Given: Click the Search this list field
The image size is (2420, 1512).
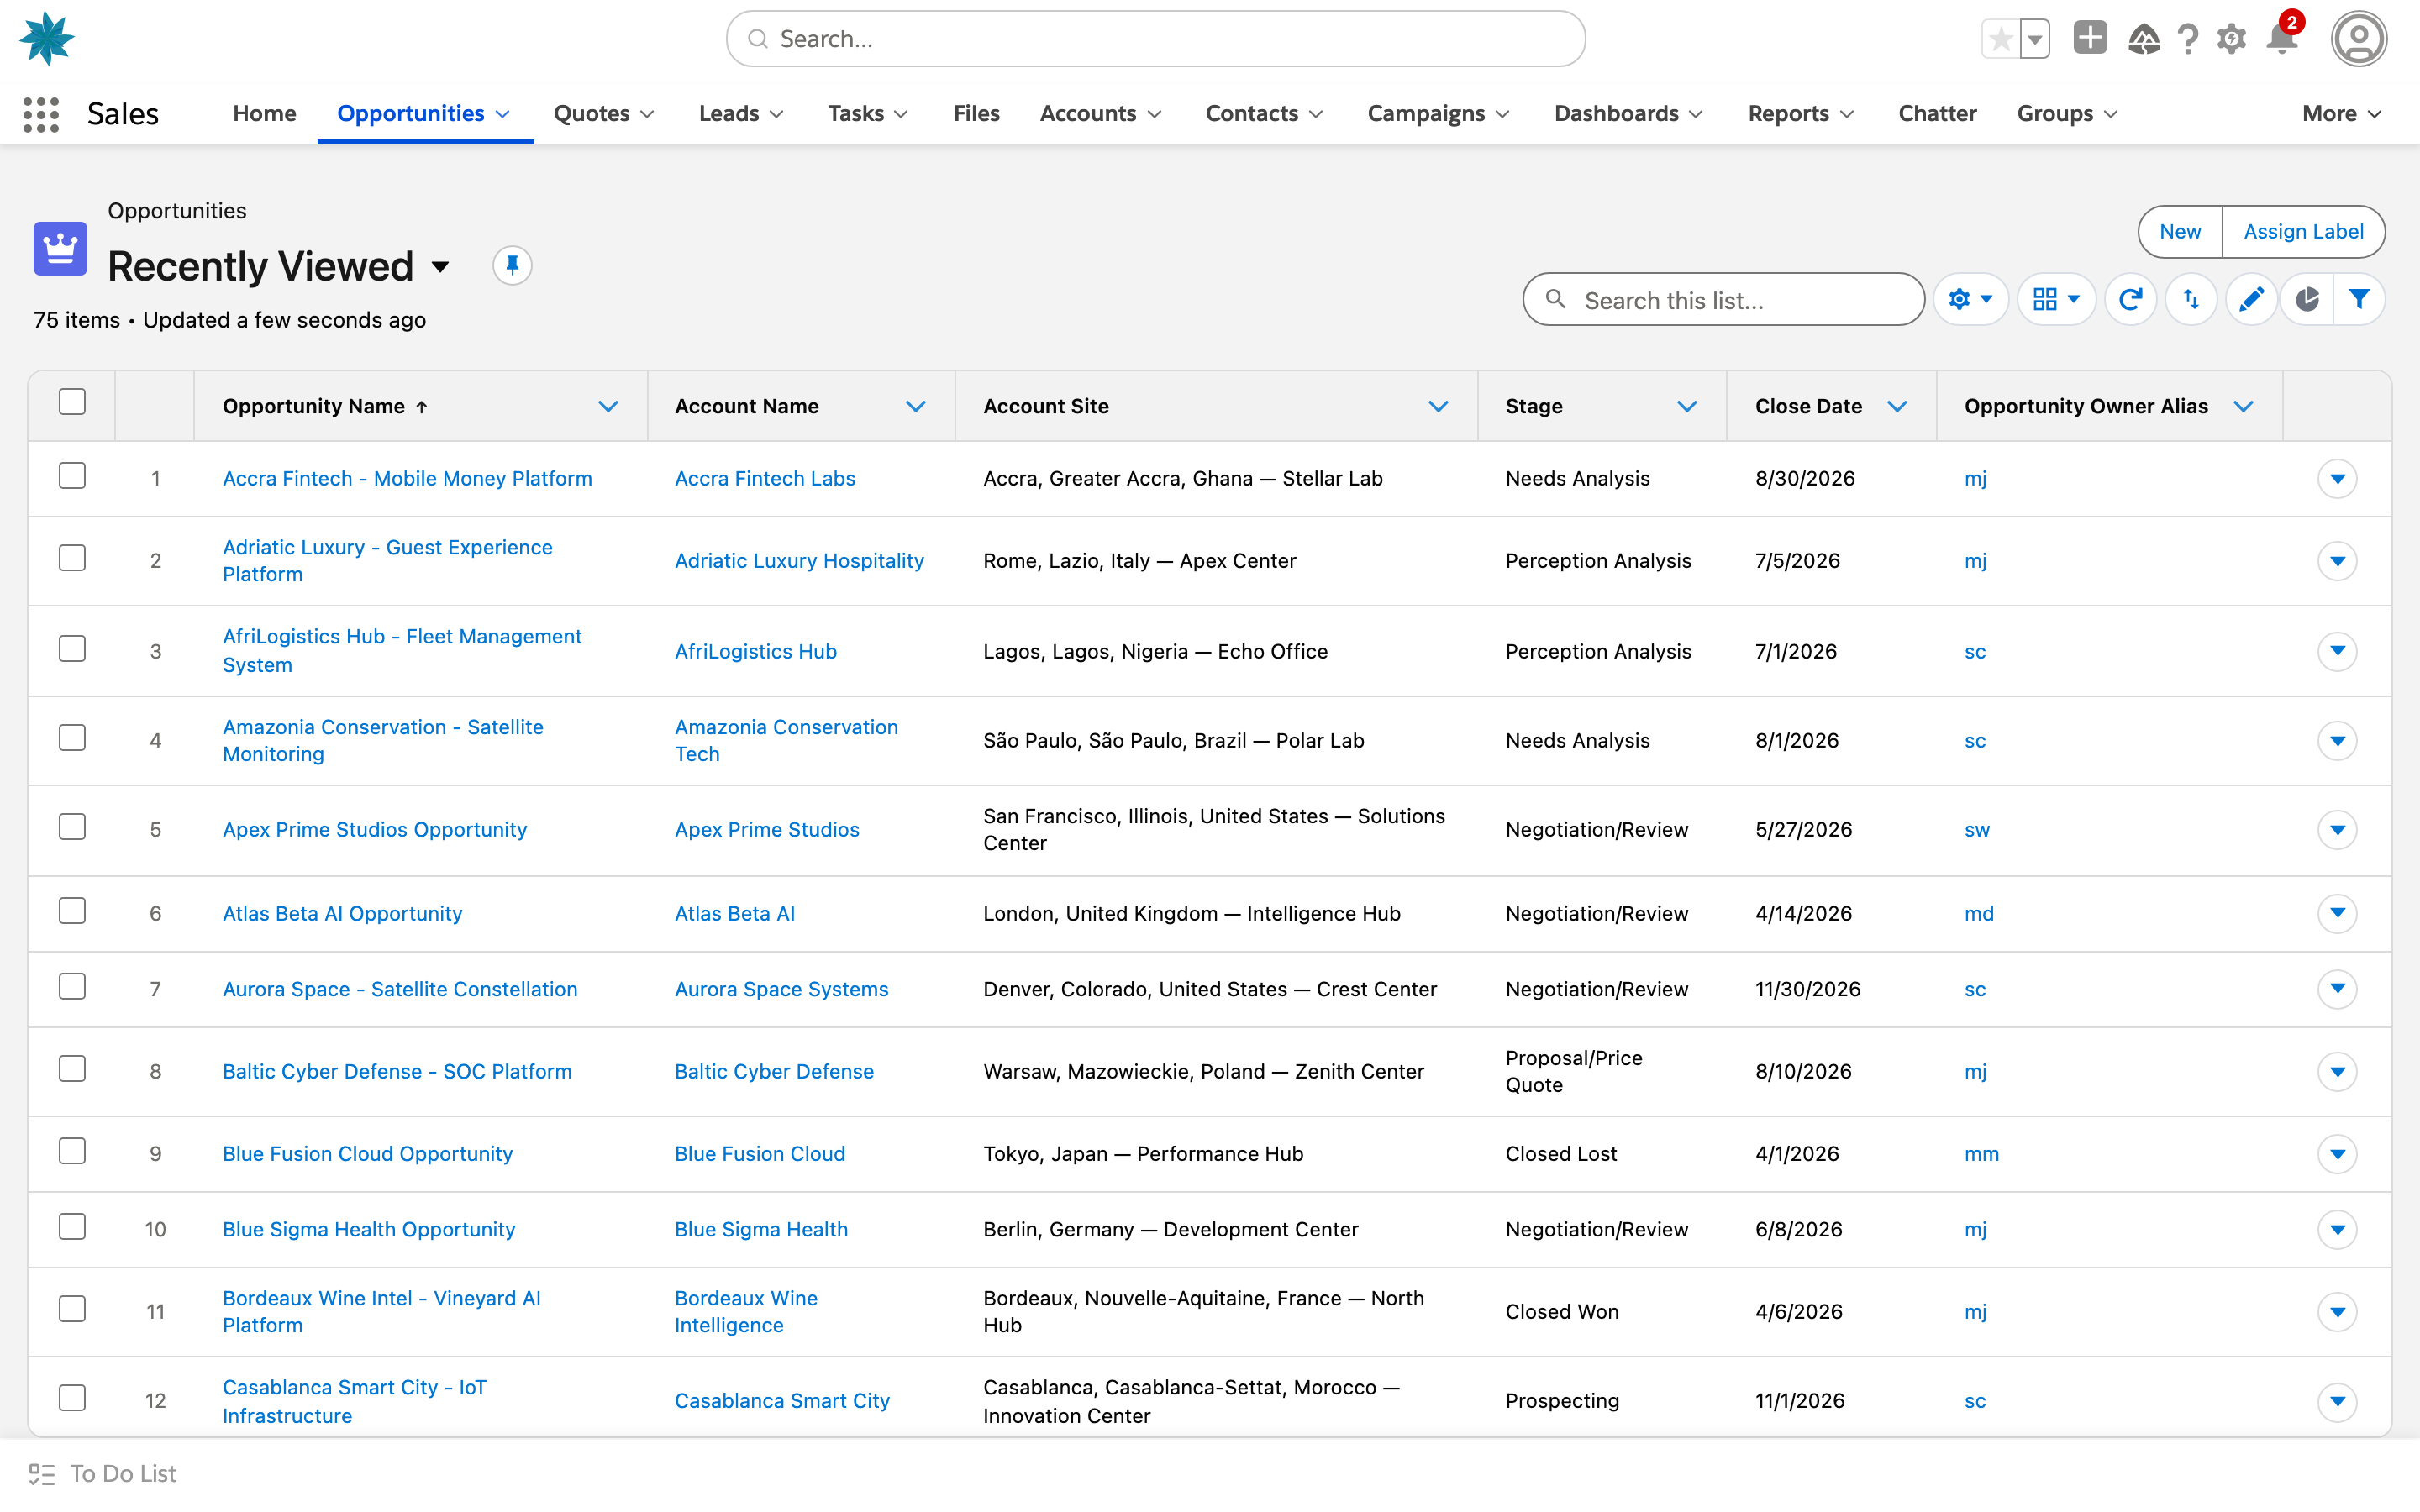Looking at the screenshot, I should pos(1723,300).
